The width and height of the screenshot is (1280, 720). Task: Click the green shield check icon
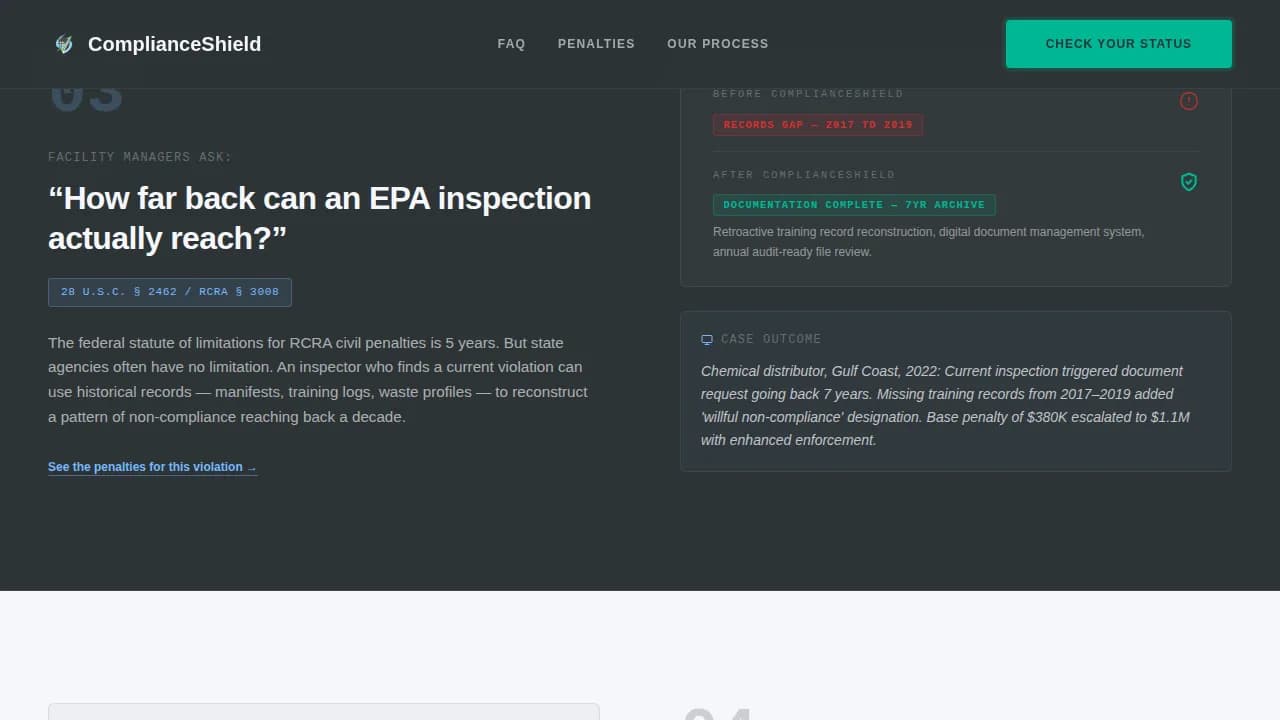1188,182
